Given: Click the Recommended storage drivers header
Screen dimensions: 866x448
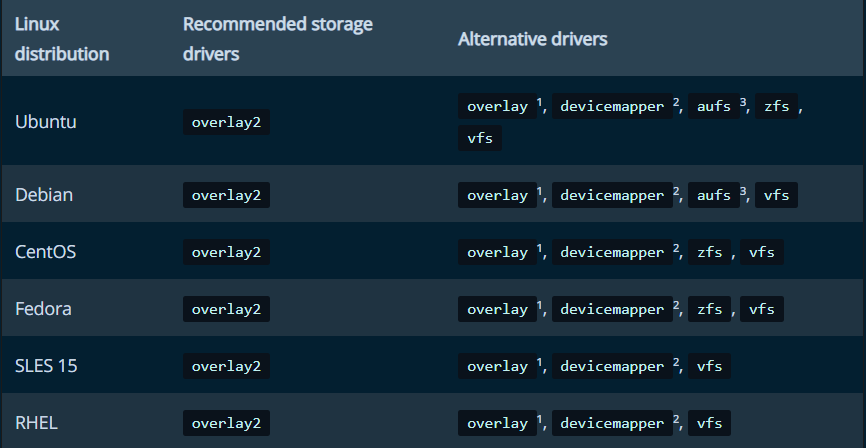Looking at the screenshot, I should pos(278,39).
